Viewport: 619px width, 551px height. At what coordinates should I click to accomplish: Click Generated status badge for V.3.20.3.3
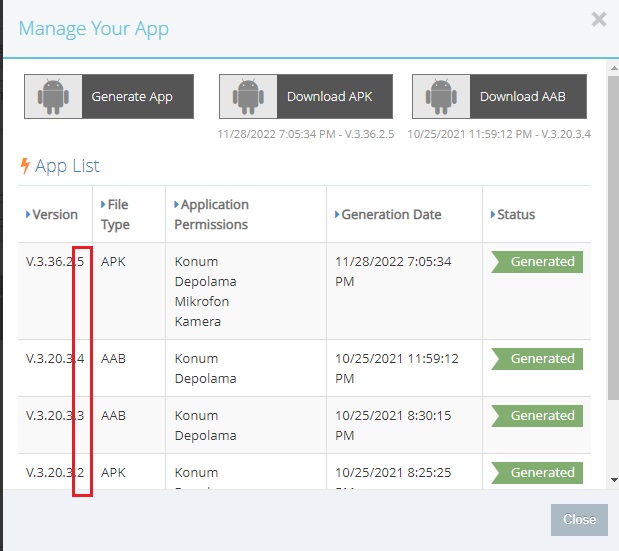click(x=537, y=416)
